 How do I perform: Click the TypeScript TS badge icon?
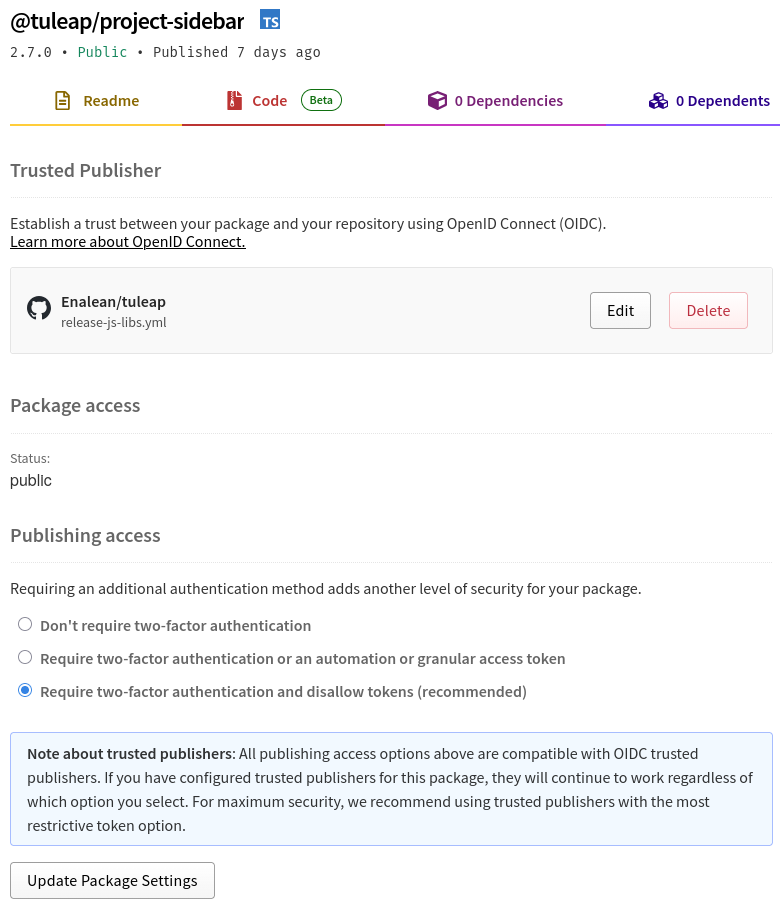[270, 20]
